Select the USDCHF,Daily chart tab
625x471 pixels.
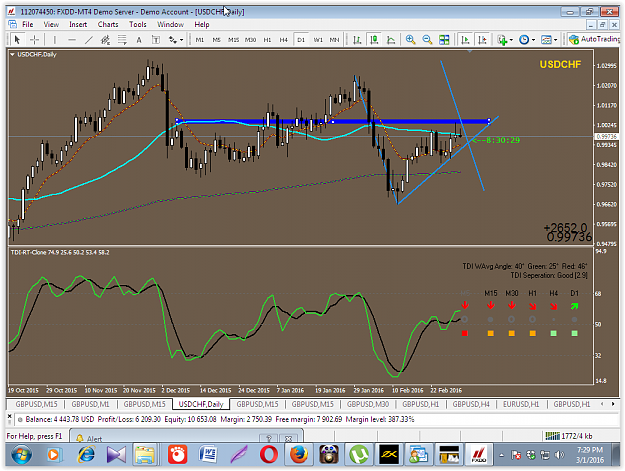[x=200, y=404]
